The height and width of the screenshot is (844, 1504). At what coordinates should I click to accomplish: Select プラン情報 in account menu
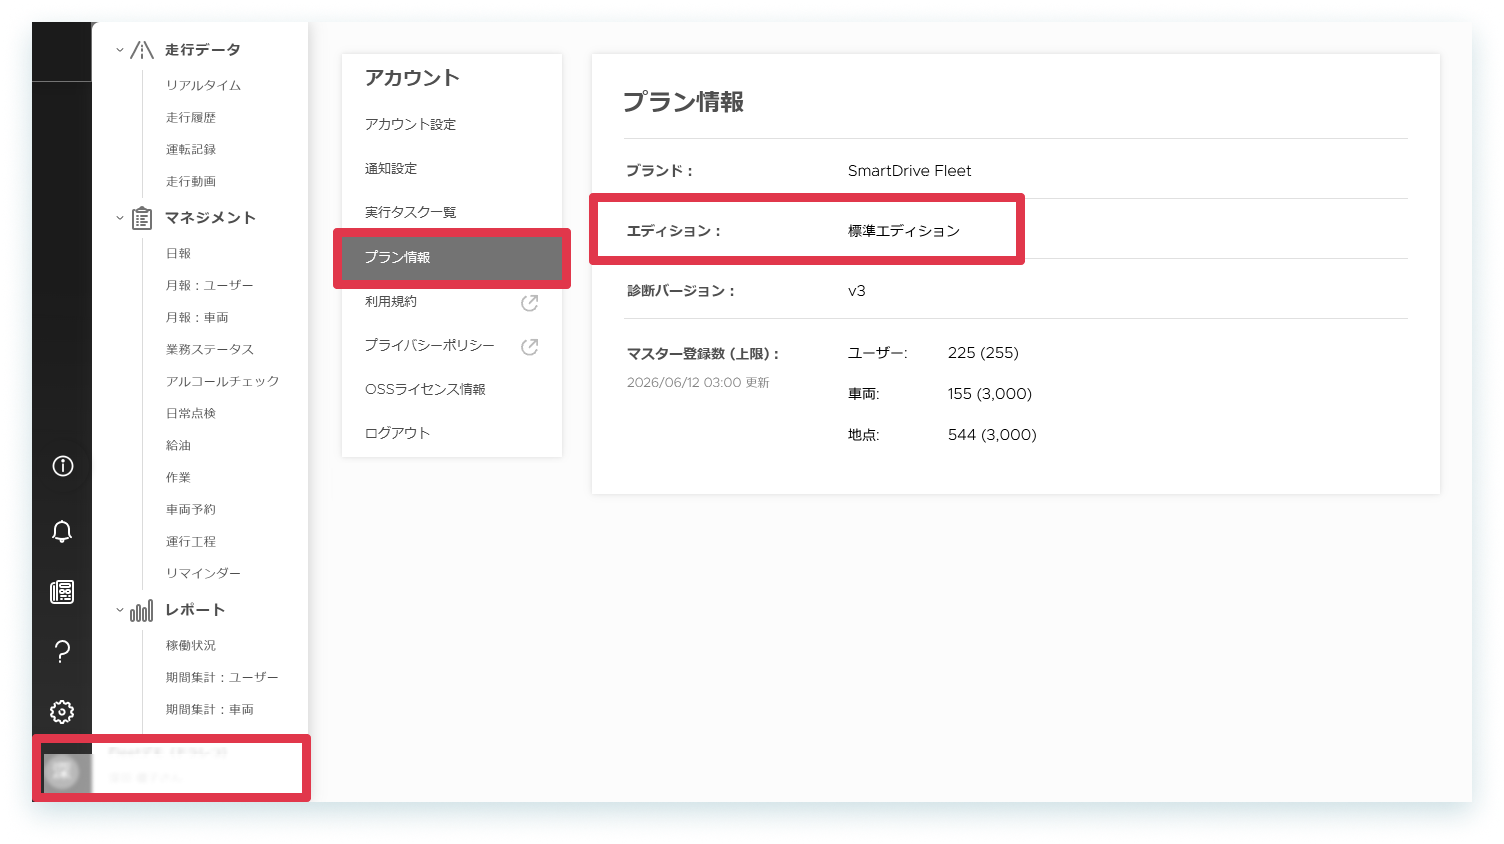pos(452,258)
